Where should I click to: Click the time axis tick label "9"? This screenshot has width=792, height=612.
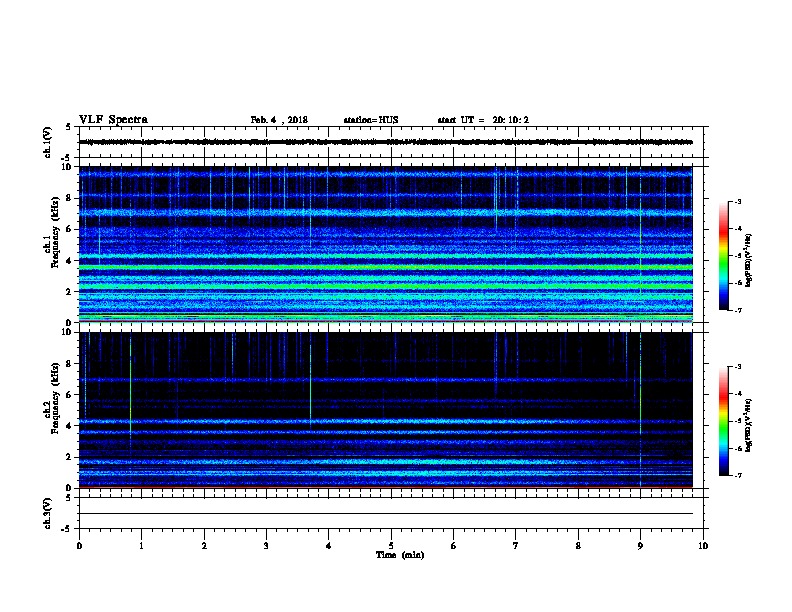point(640,545)
